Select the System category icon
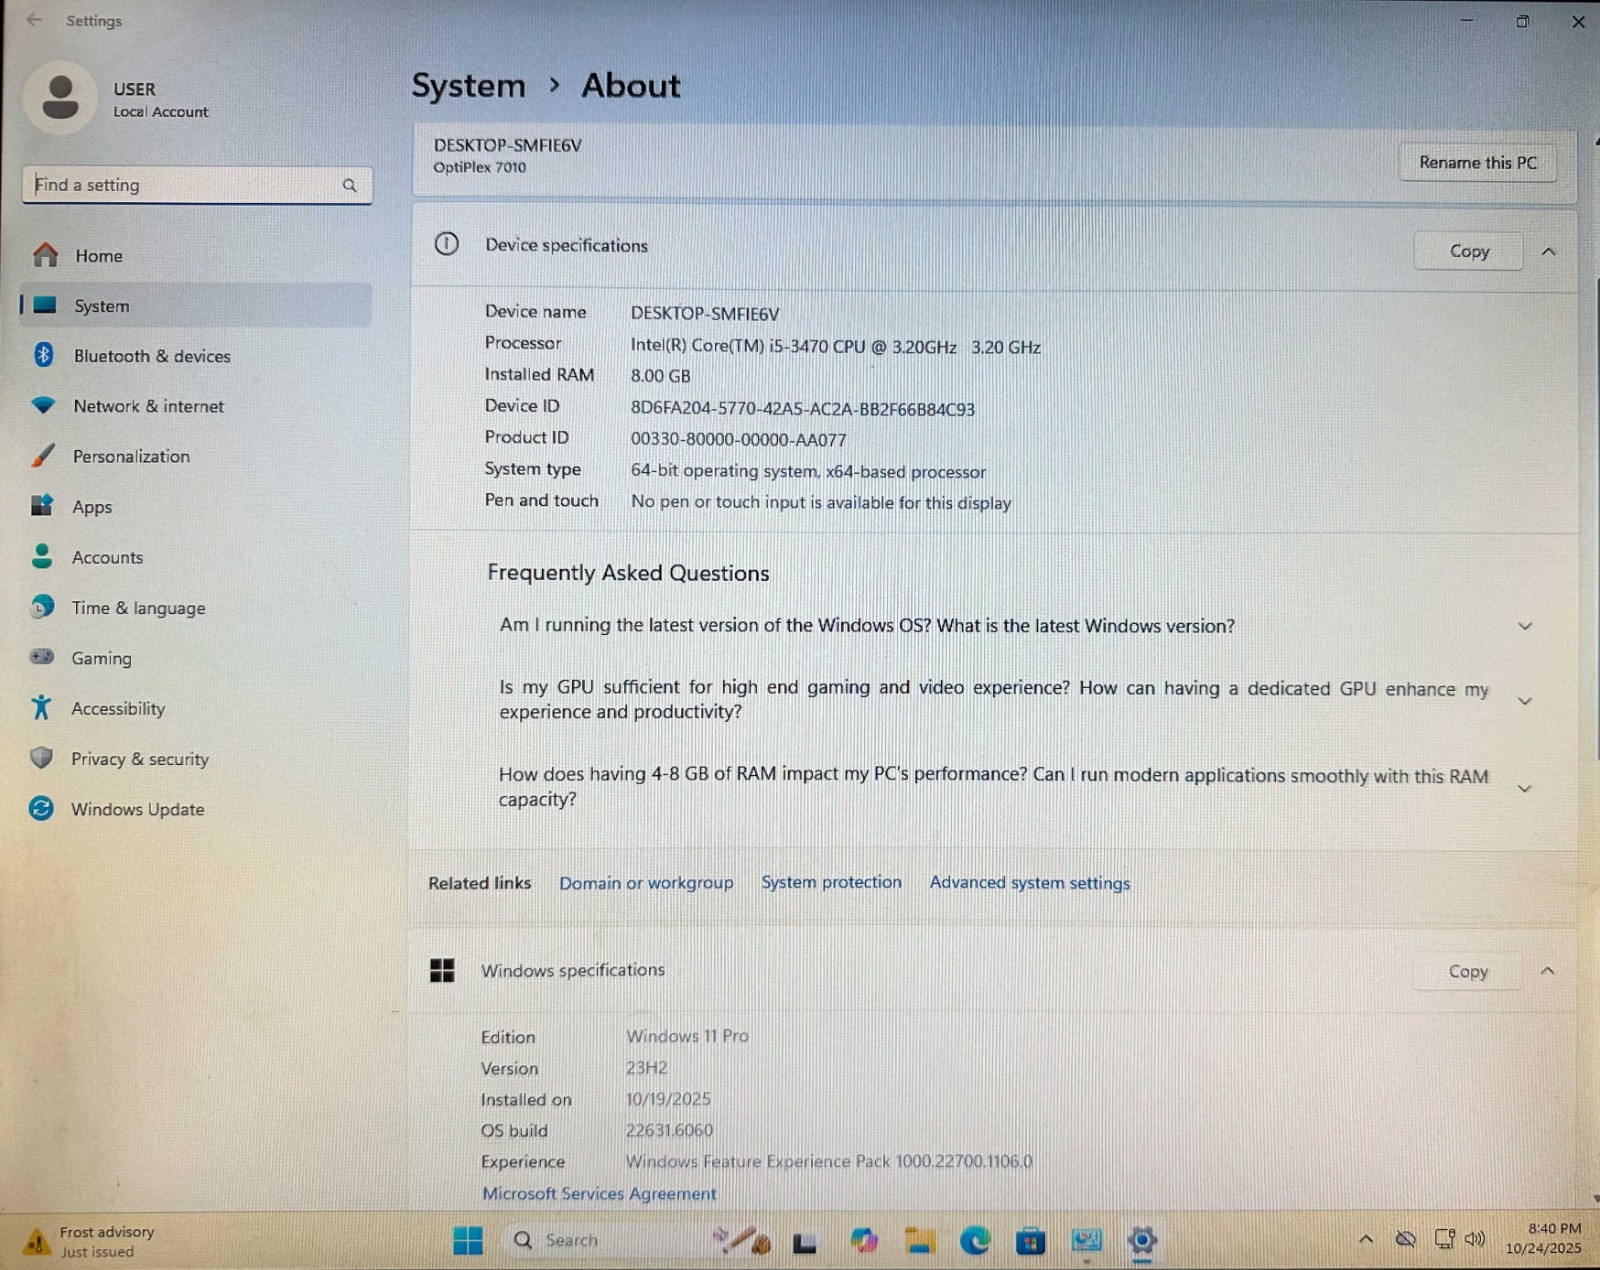Viewport: 1600px width, 1270px height. (x=45, y=306)
